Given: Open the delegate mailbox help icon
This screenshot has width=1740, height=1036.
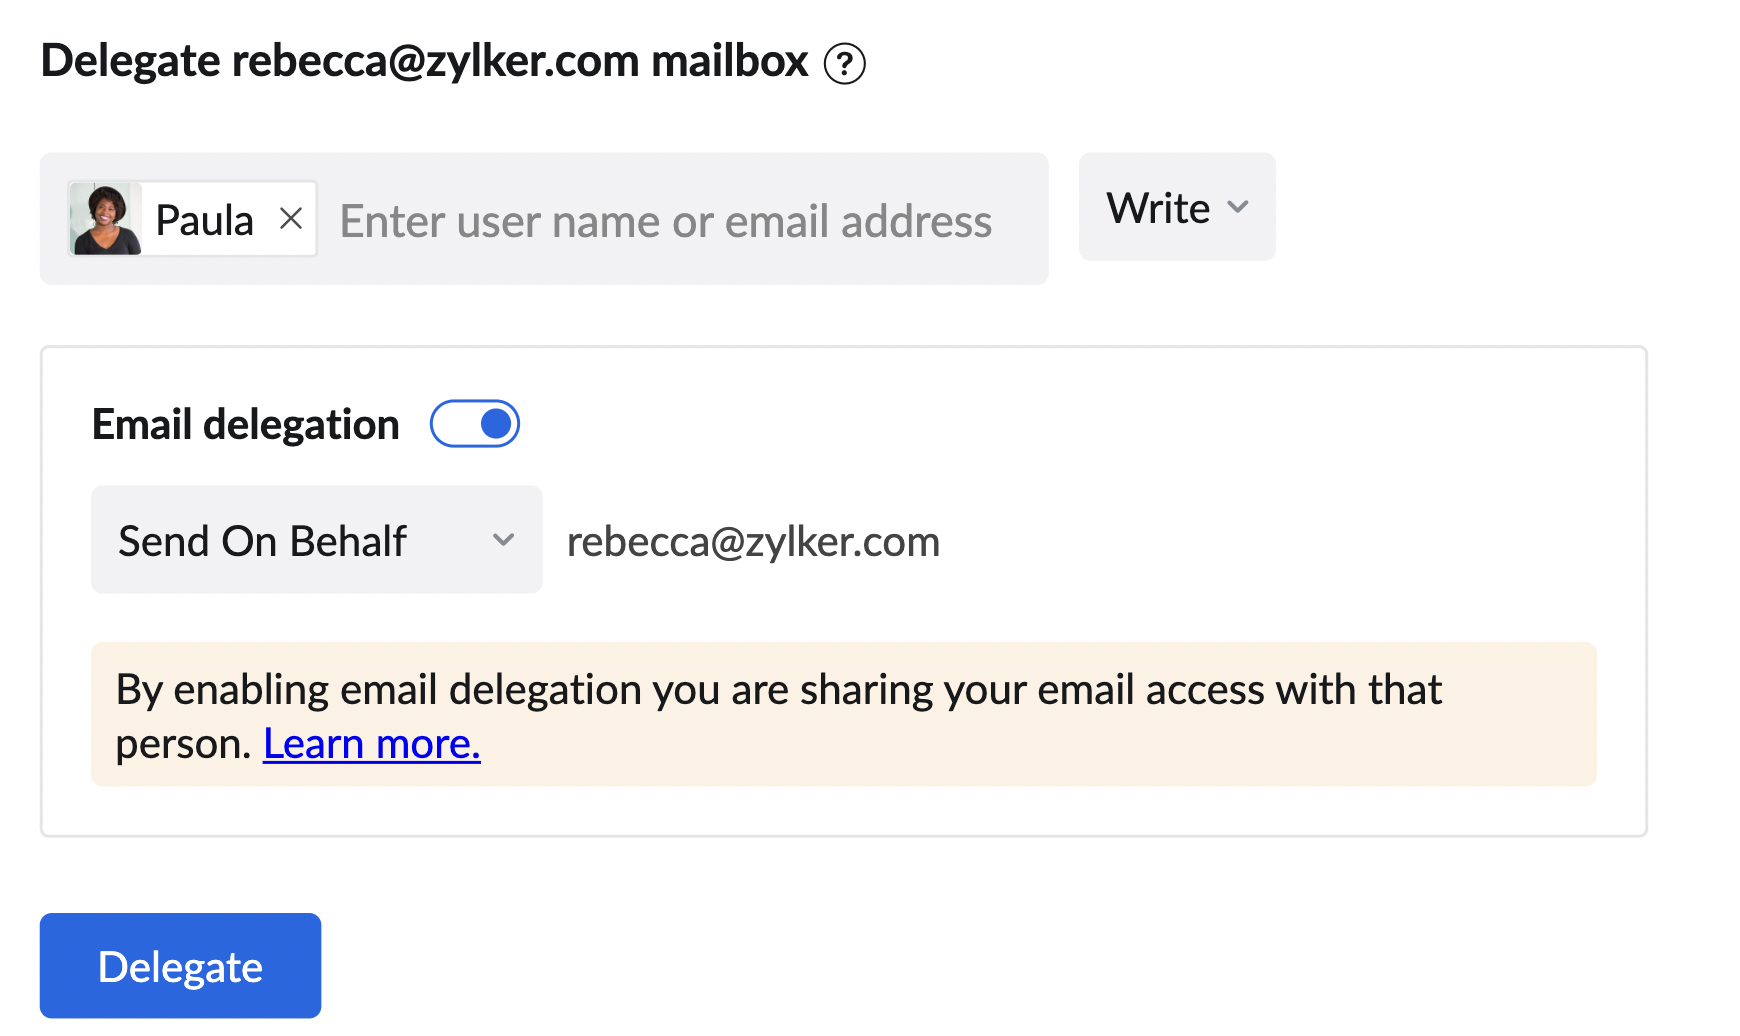Looking at the screenshot, I should point(844,64).
